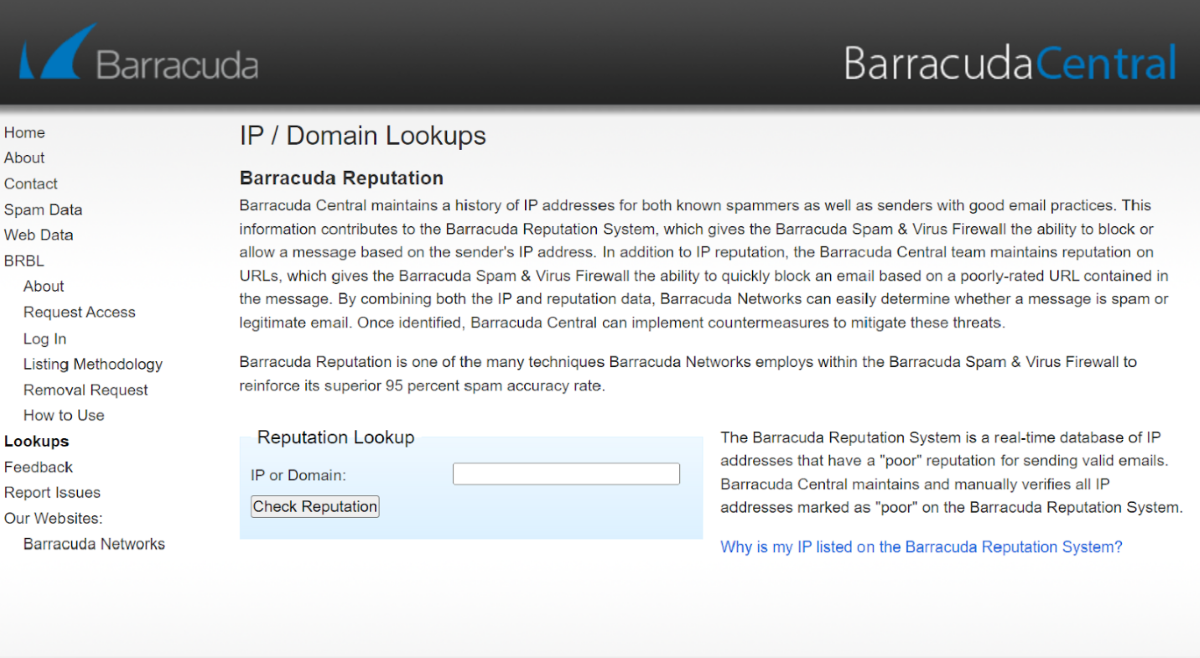This screenshot has width=1200, height=658.
Task: Go to the Home page link
Action: coord(24,133)
